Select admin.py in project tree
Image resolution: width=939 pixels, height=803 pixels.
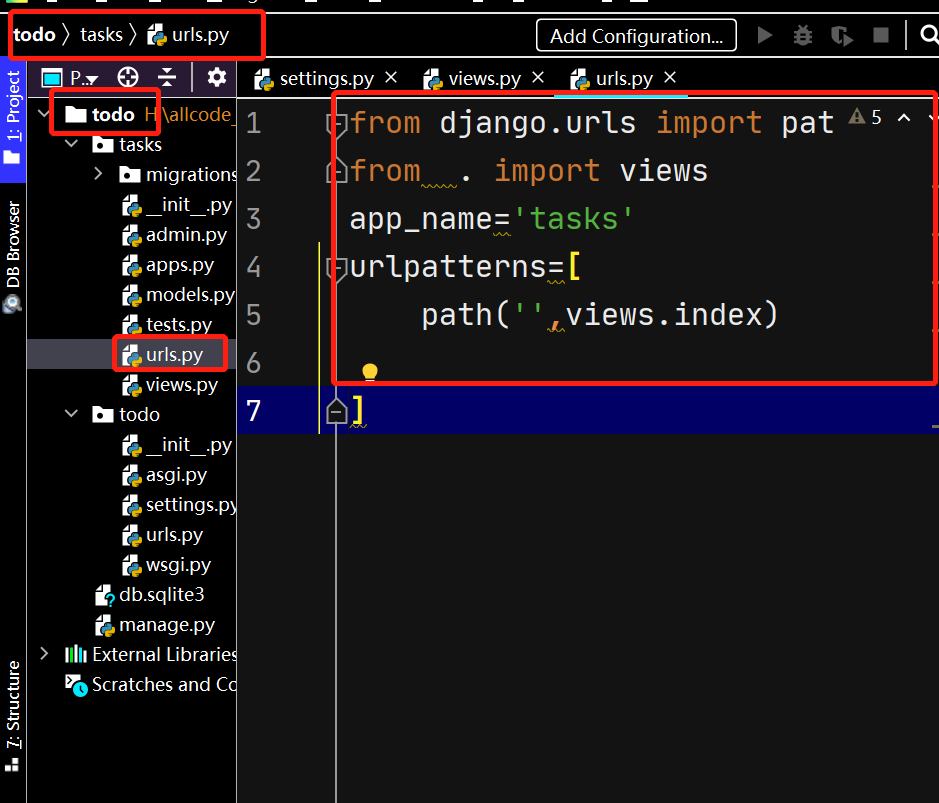tap(174, 235)
